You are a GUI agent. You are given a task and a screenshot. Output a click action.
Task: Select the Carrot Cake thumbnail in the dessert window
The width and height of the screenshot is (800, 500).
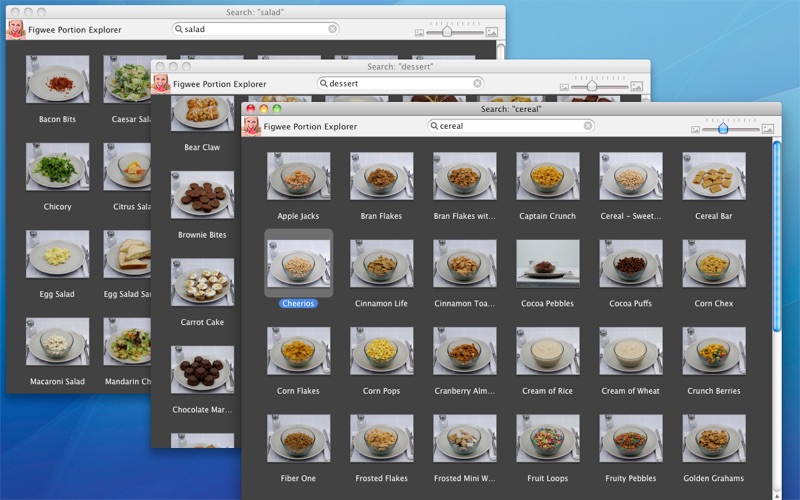(203, 282)
